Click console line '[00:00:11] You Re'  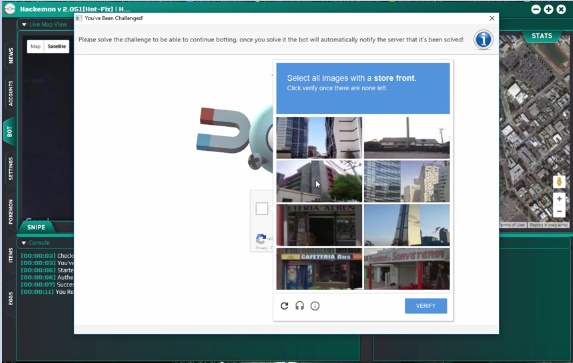(47, 292)
